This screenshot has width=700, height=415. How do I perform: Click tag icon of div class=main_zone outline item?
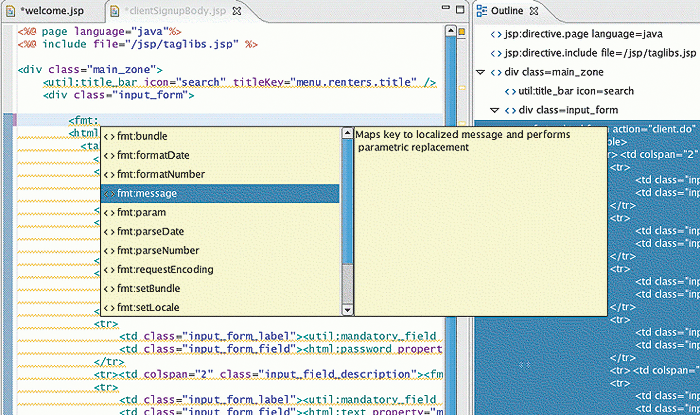tap(496, 72)
